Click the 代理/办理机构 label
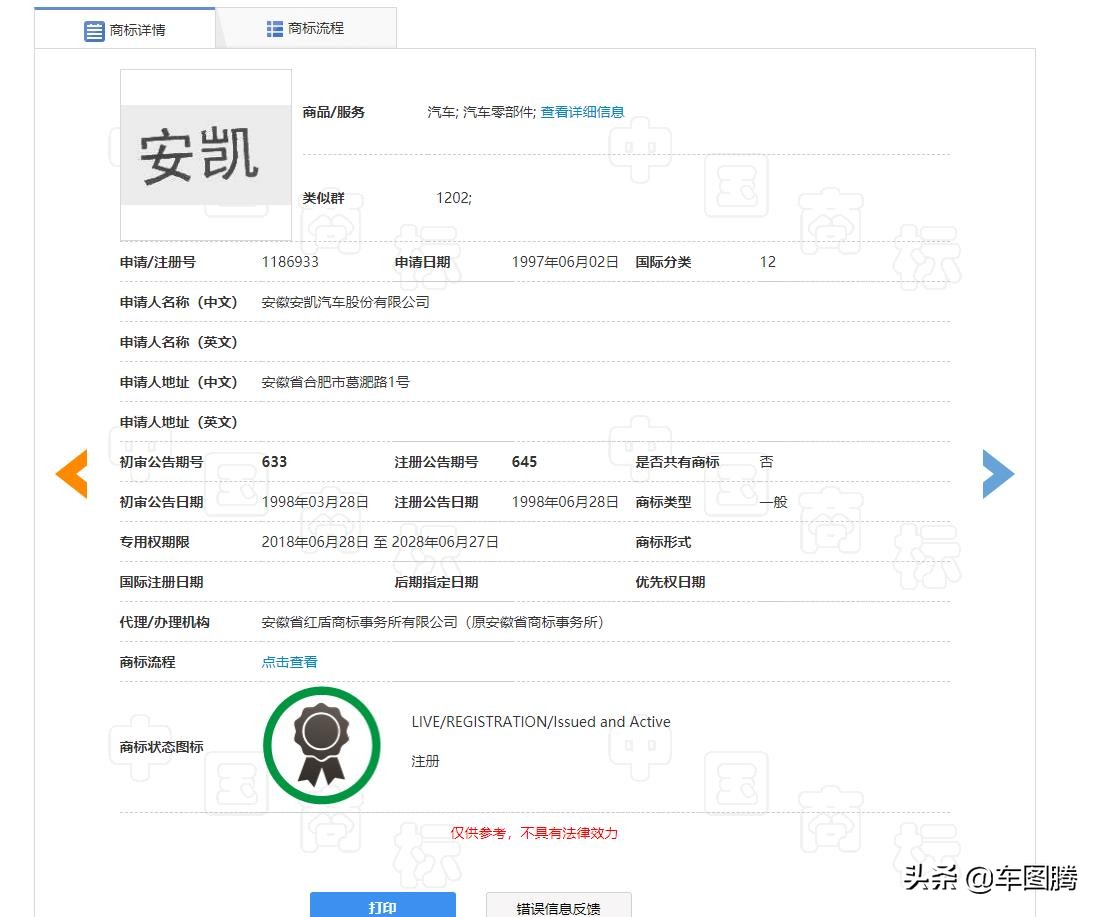Viewport: 1103px width, 917px height. tap(165, 622)
